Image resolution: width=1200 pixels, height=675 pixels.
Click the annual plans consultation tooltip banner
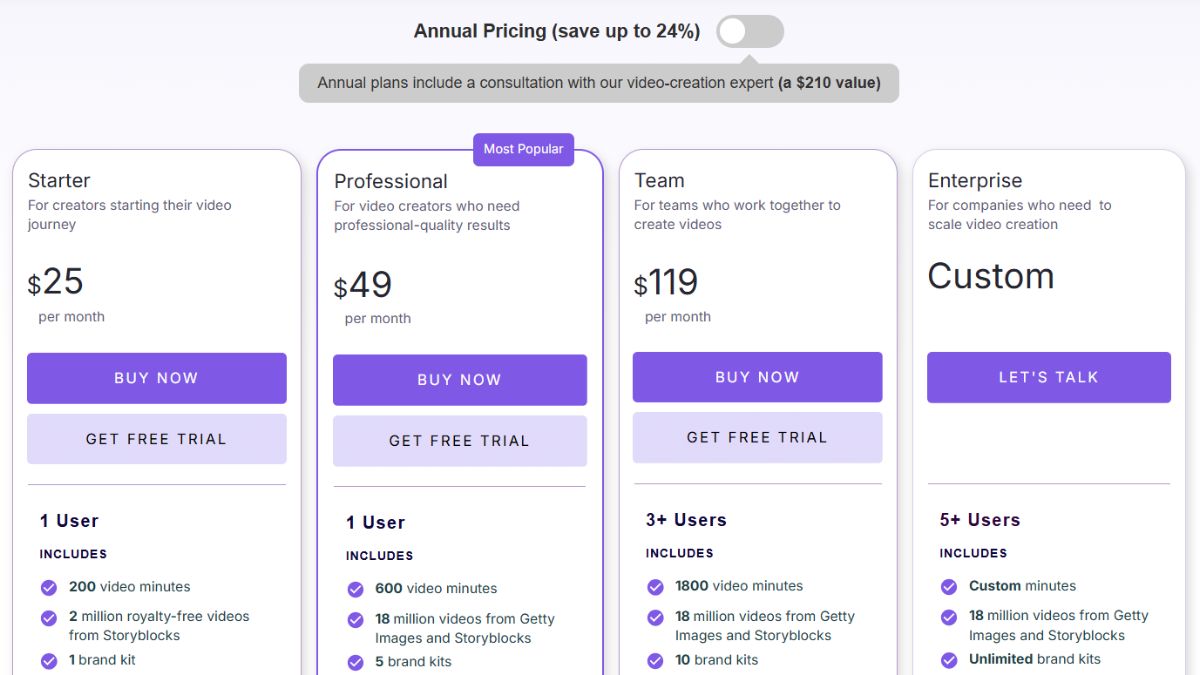coord(599,83)
